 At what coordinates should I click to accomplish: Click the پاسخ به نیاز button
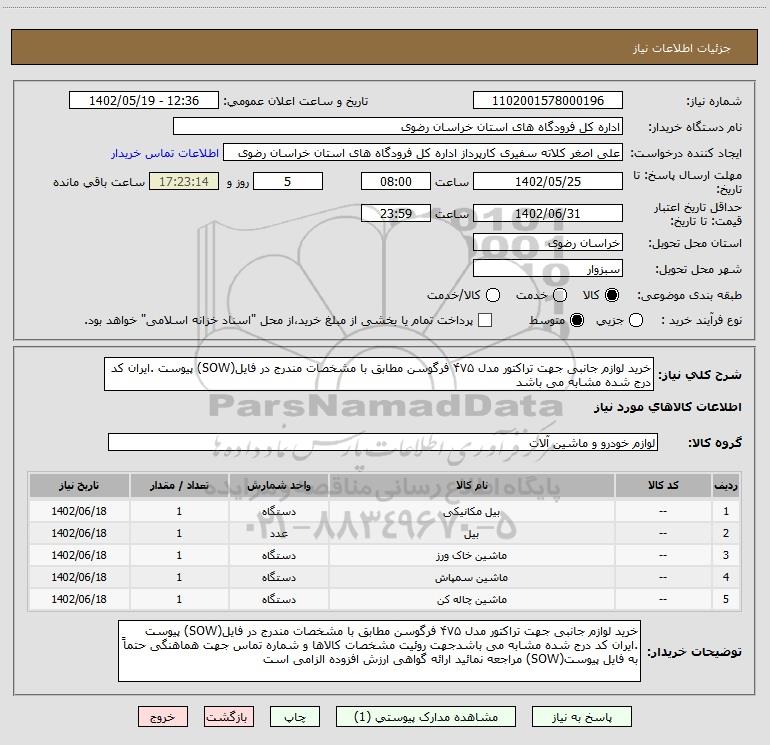(582, 717)
